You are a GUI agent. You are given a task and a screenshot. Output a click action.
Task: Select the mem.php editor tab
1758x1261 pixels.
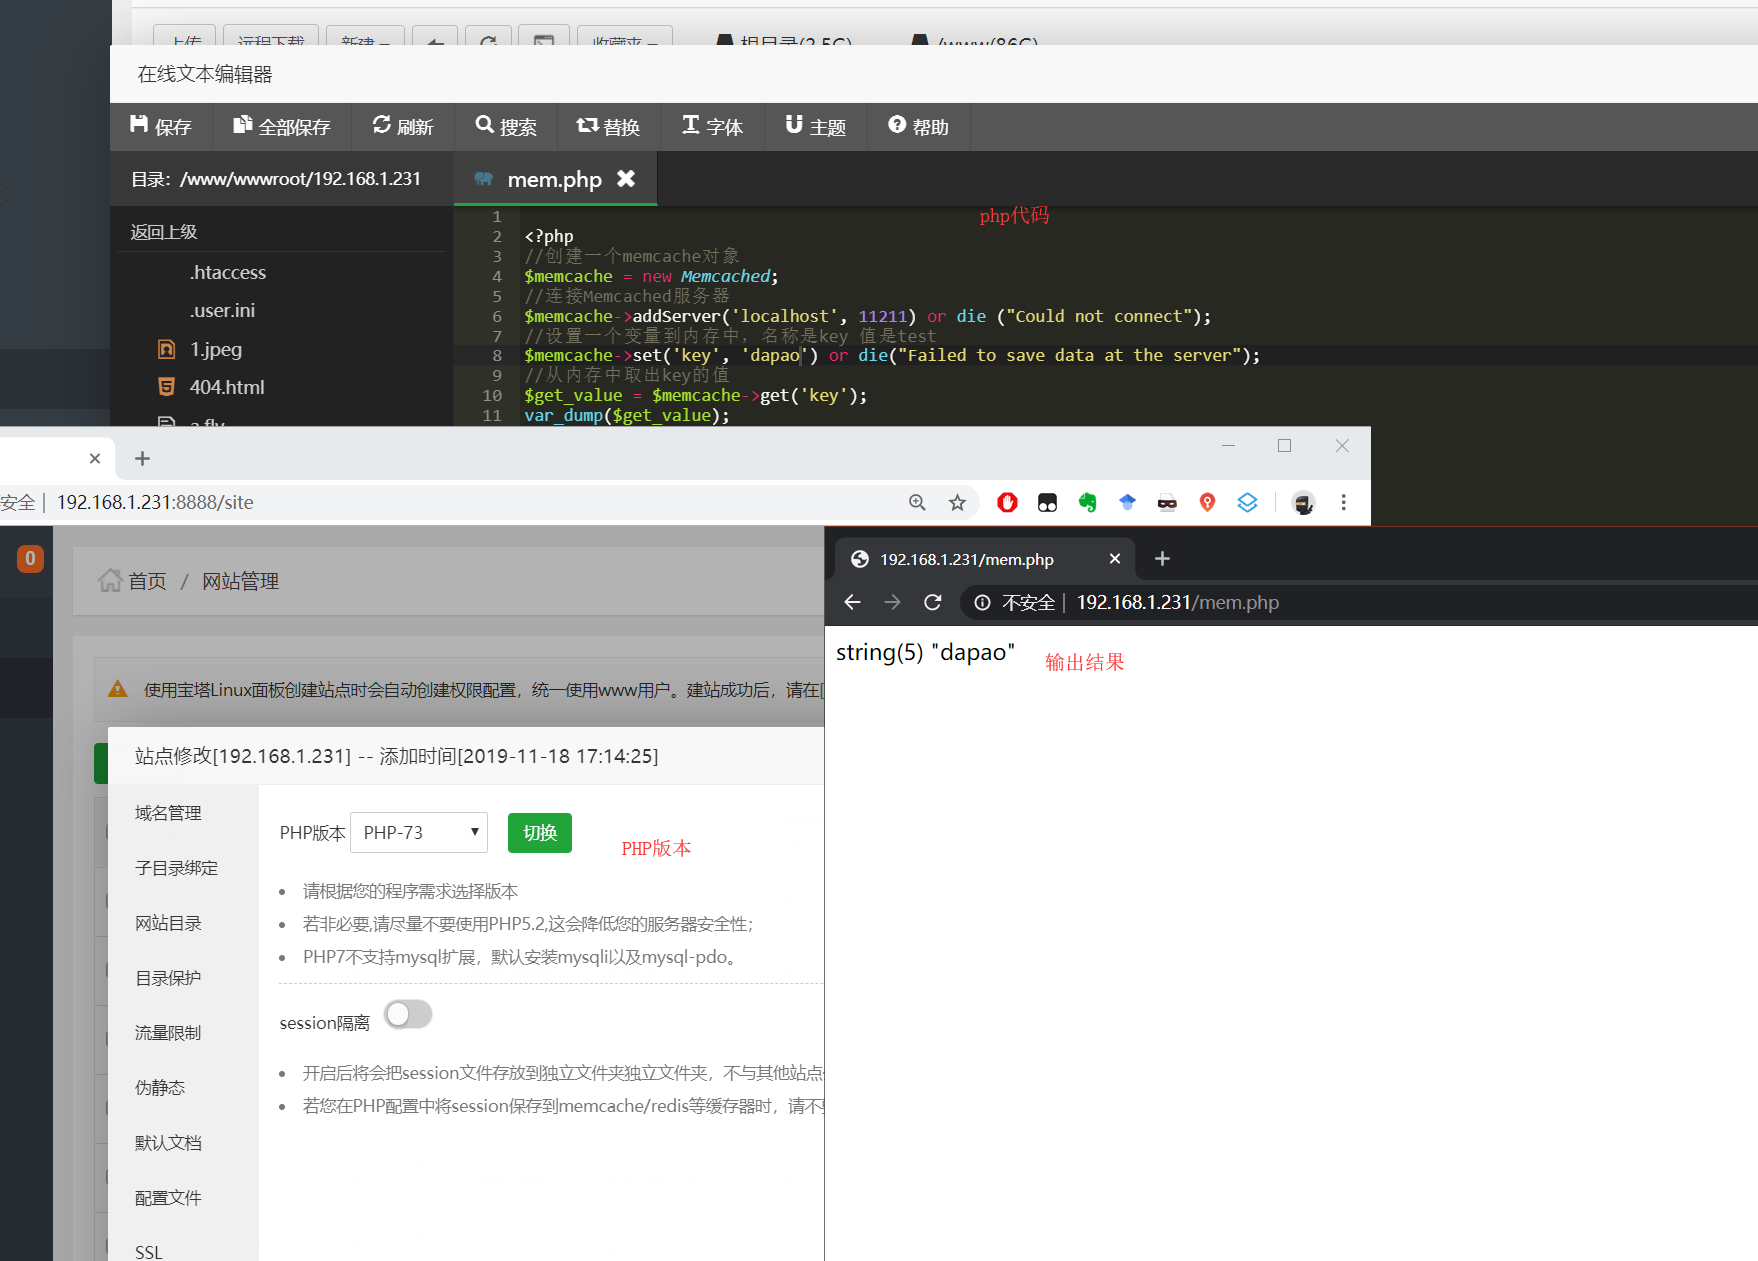(555, 179)
